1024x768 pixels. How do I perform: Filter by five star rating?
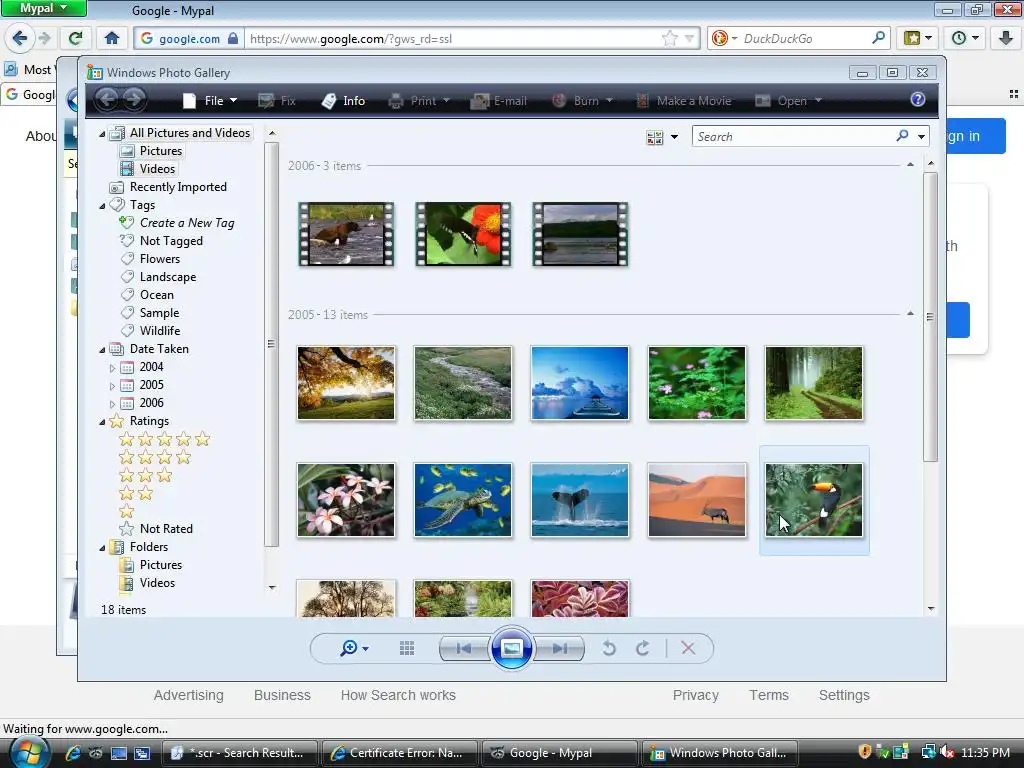(165, 439)
